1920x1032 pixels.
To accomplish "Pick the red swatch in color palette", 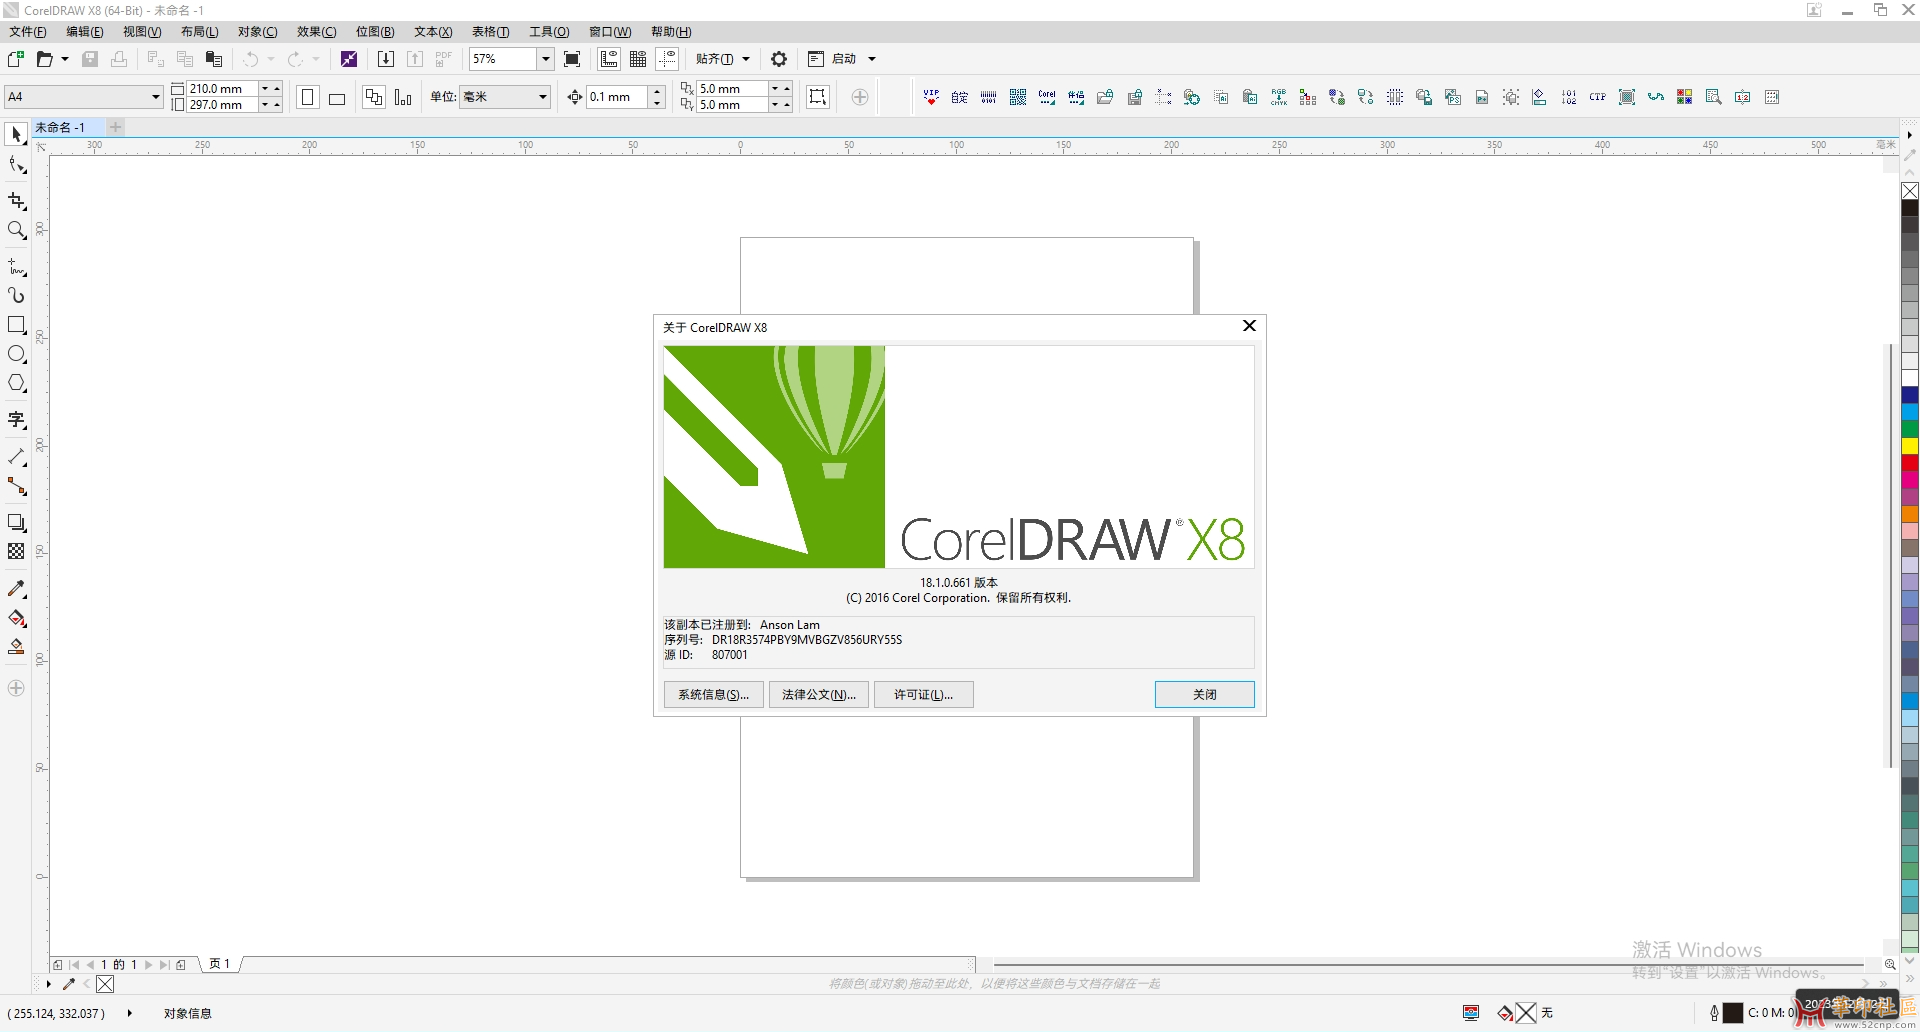I will 1910,463.
